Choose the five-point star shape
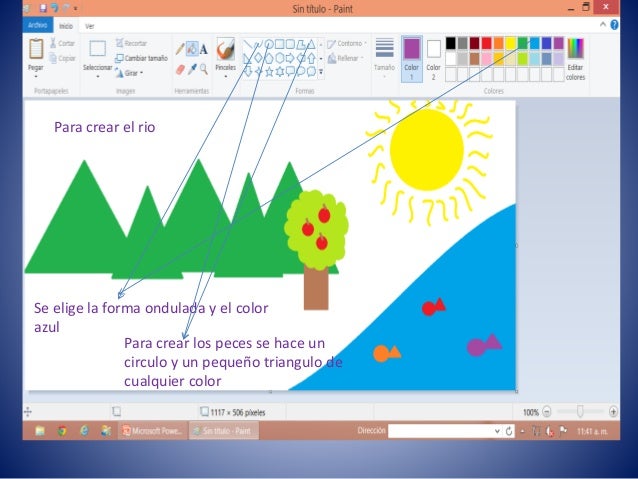Image resolution: width=638 pixels, height=479 pixels. (x=269, y=72)
